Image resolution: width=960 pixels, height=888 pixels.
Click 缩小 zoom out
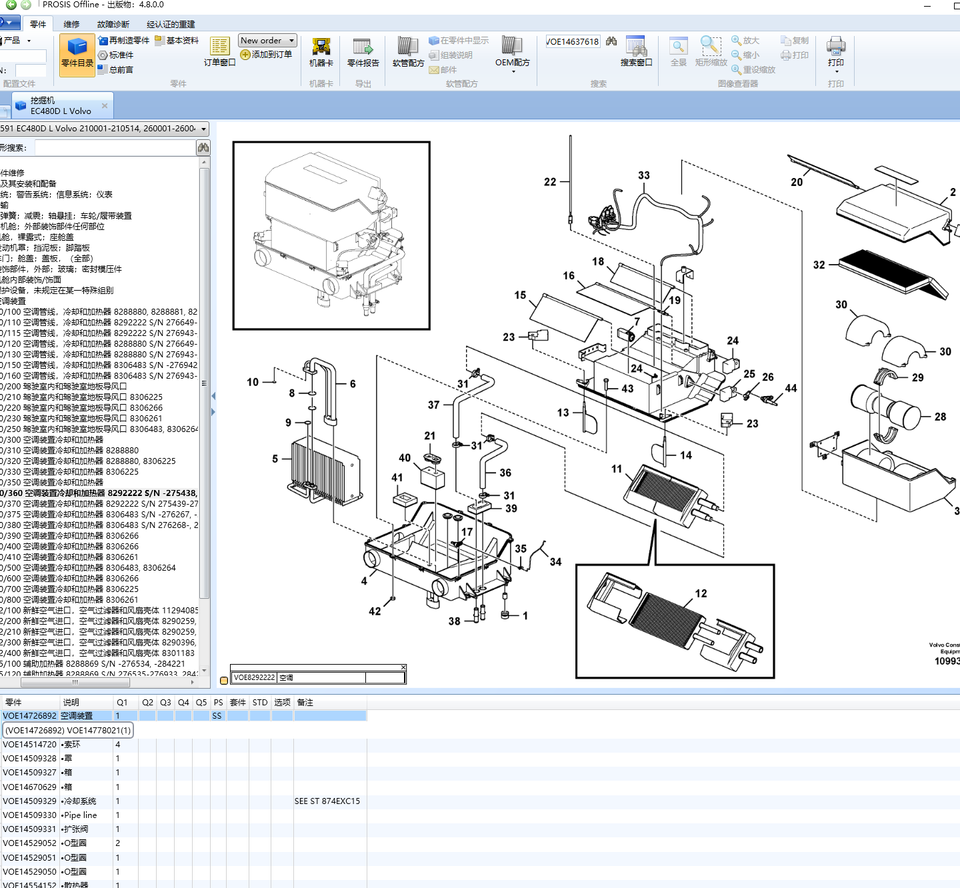[x=745, y=55]
